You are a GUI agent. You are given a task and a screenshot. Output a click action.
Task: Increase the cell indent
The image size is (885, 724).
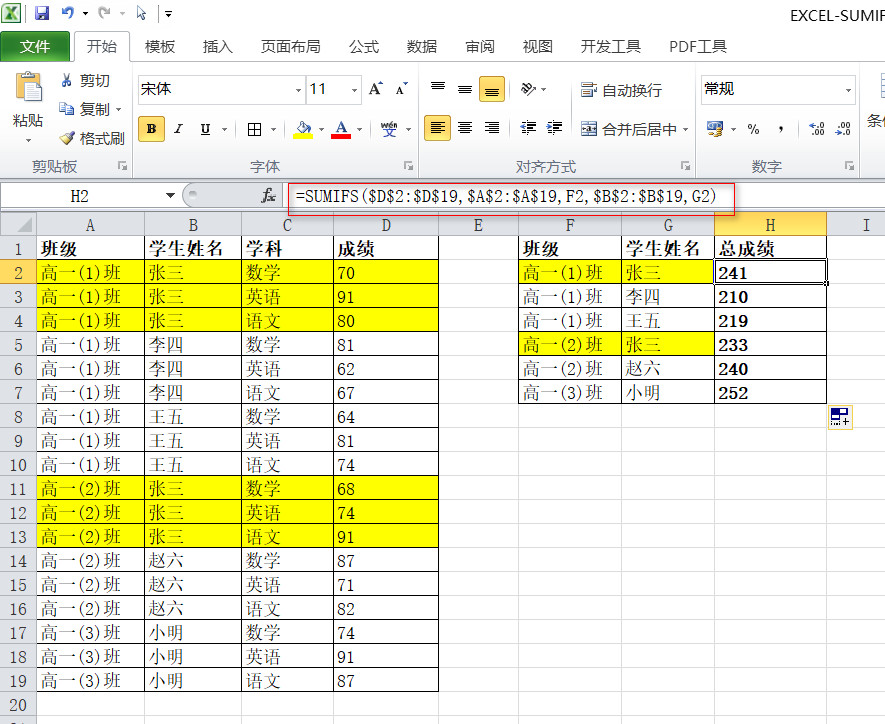pos(554,128)
